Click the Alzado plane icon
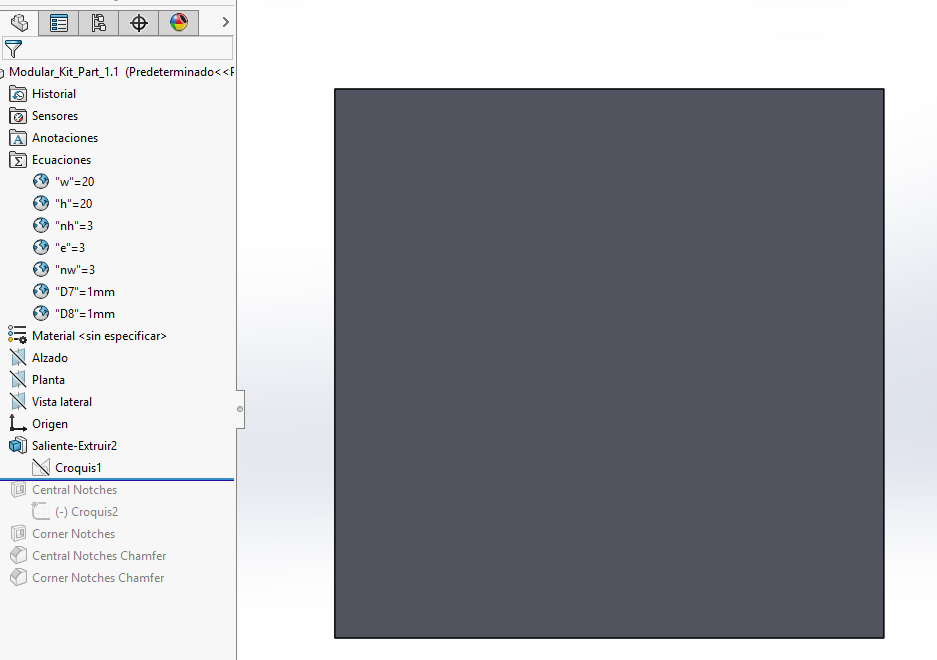The image size is (937, 660). pos(18,358)
